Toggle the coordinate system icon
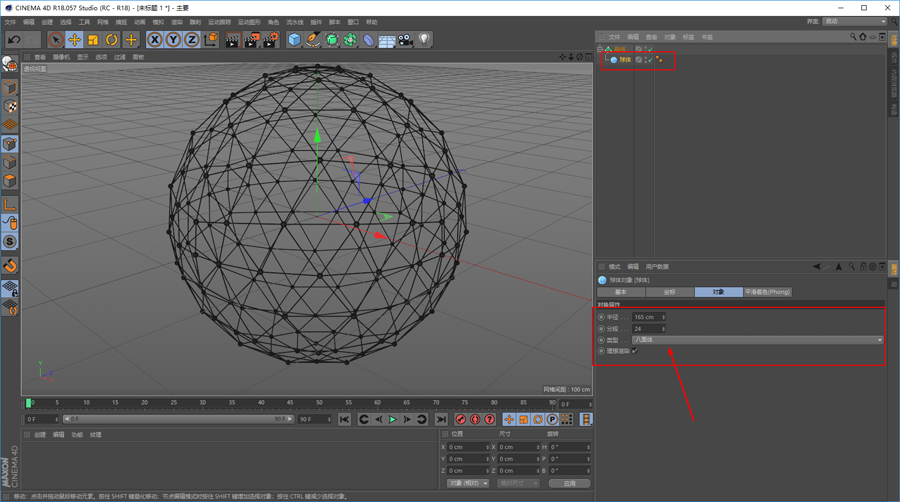Screen dimensions: 900x502 click(211, 40)
